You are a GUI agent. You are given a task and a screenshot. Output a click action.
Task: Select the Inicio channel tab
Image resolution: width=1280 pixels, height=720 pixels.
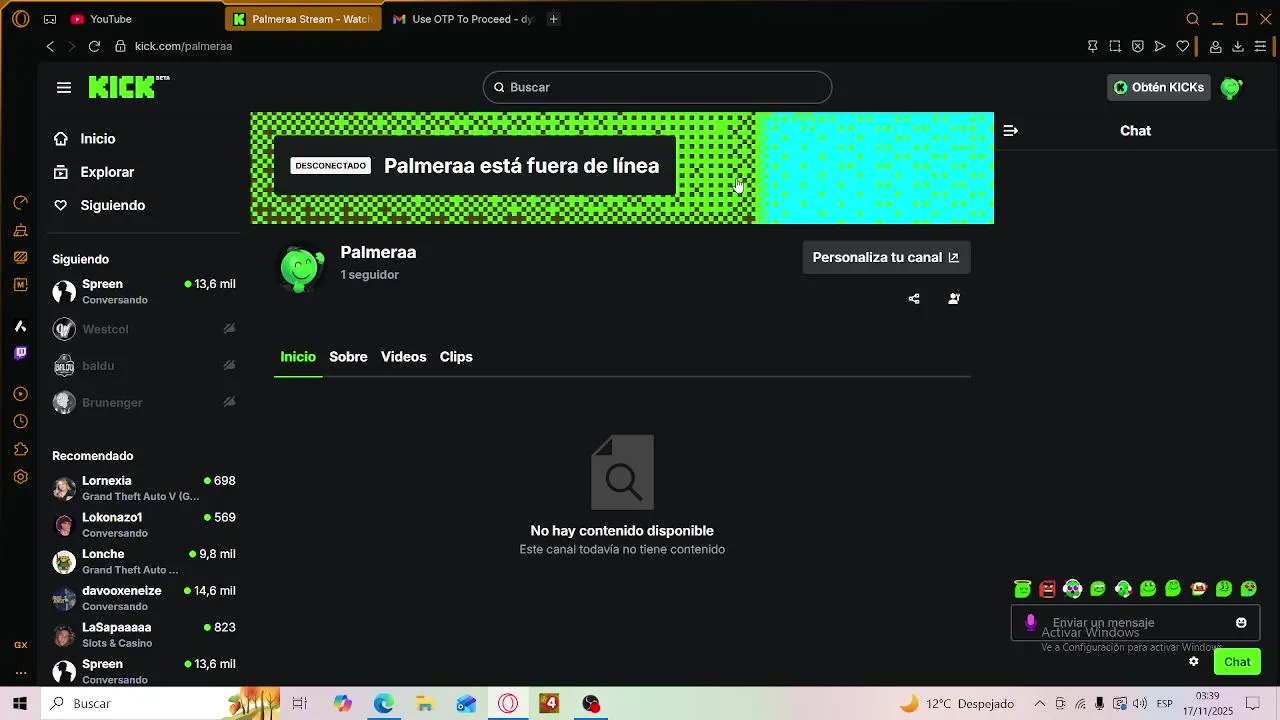pyautogui.click(x=298, y=357)
